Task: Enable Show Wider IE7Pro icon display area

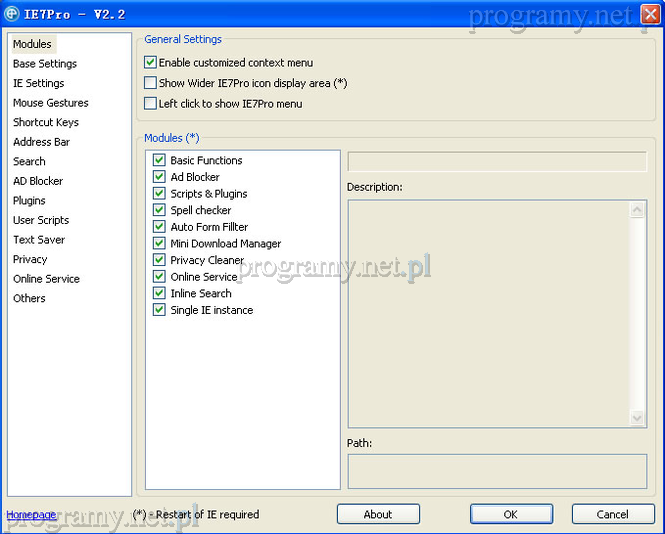Action: click(x=151, y=83)
